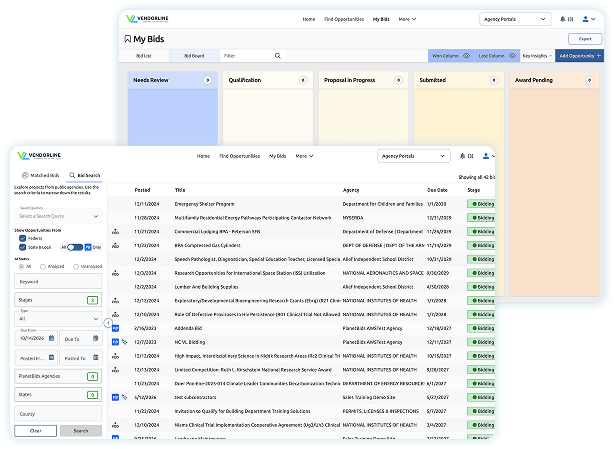Click federal icon on Commercial Lodging BPA row

pyautogui.click(x=115, y=232)
